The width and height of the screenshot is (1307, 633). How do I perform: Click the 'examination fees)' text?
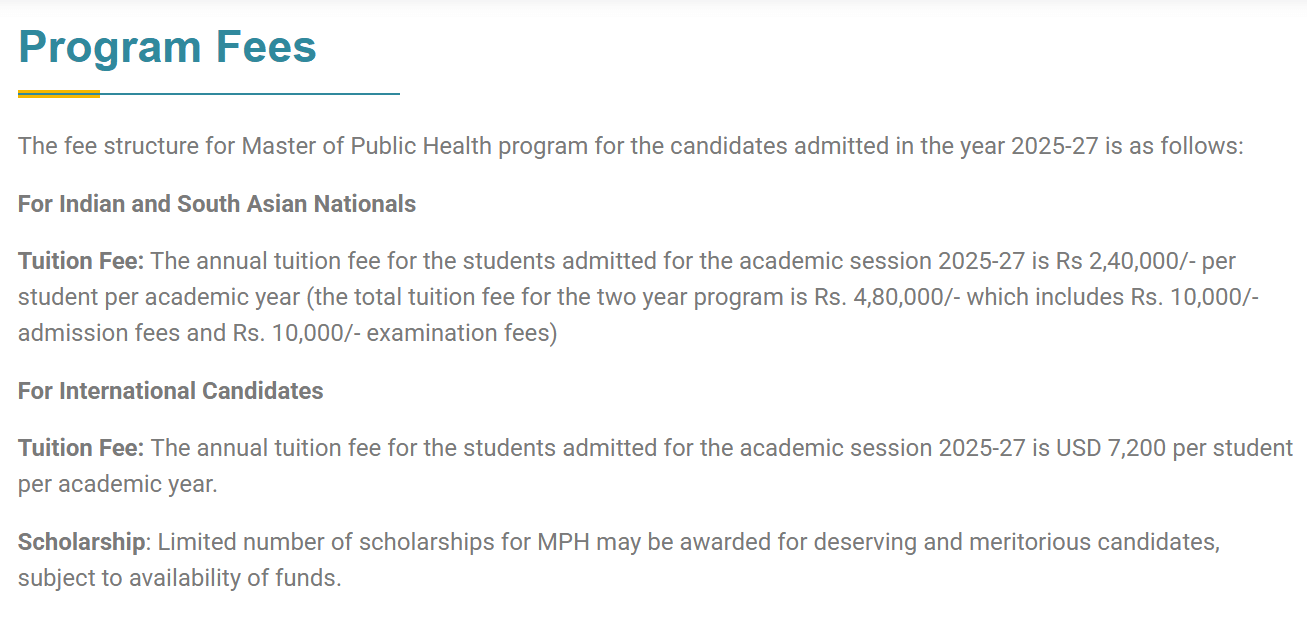pos(462,333)
